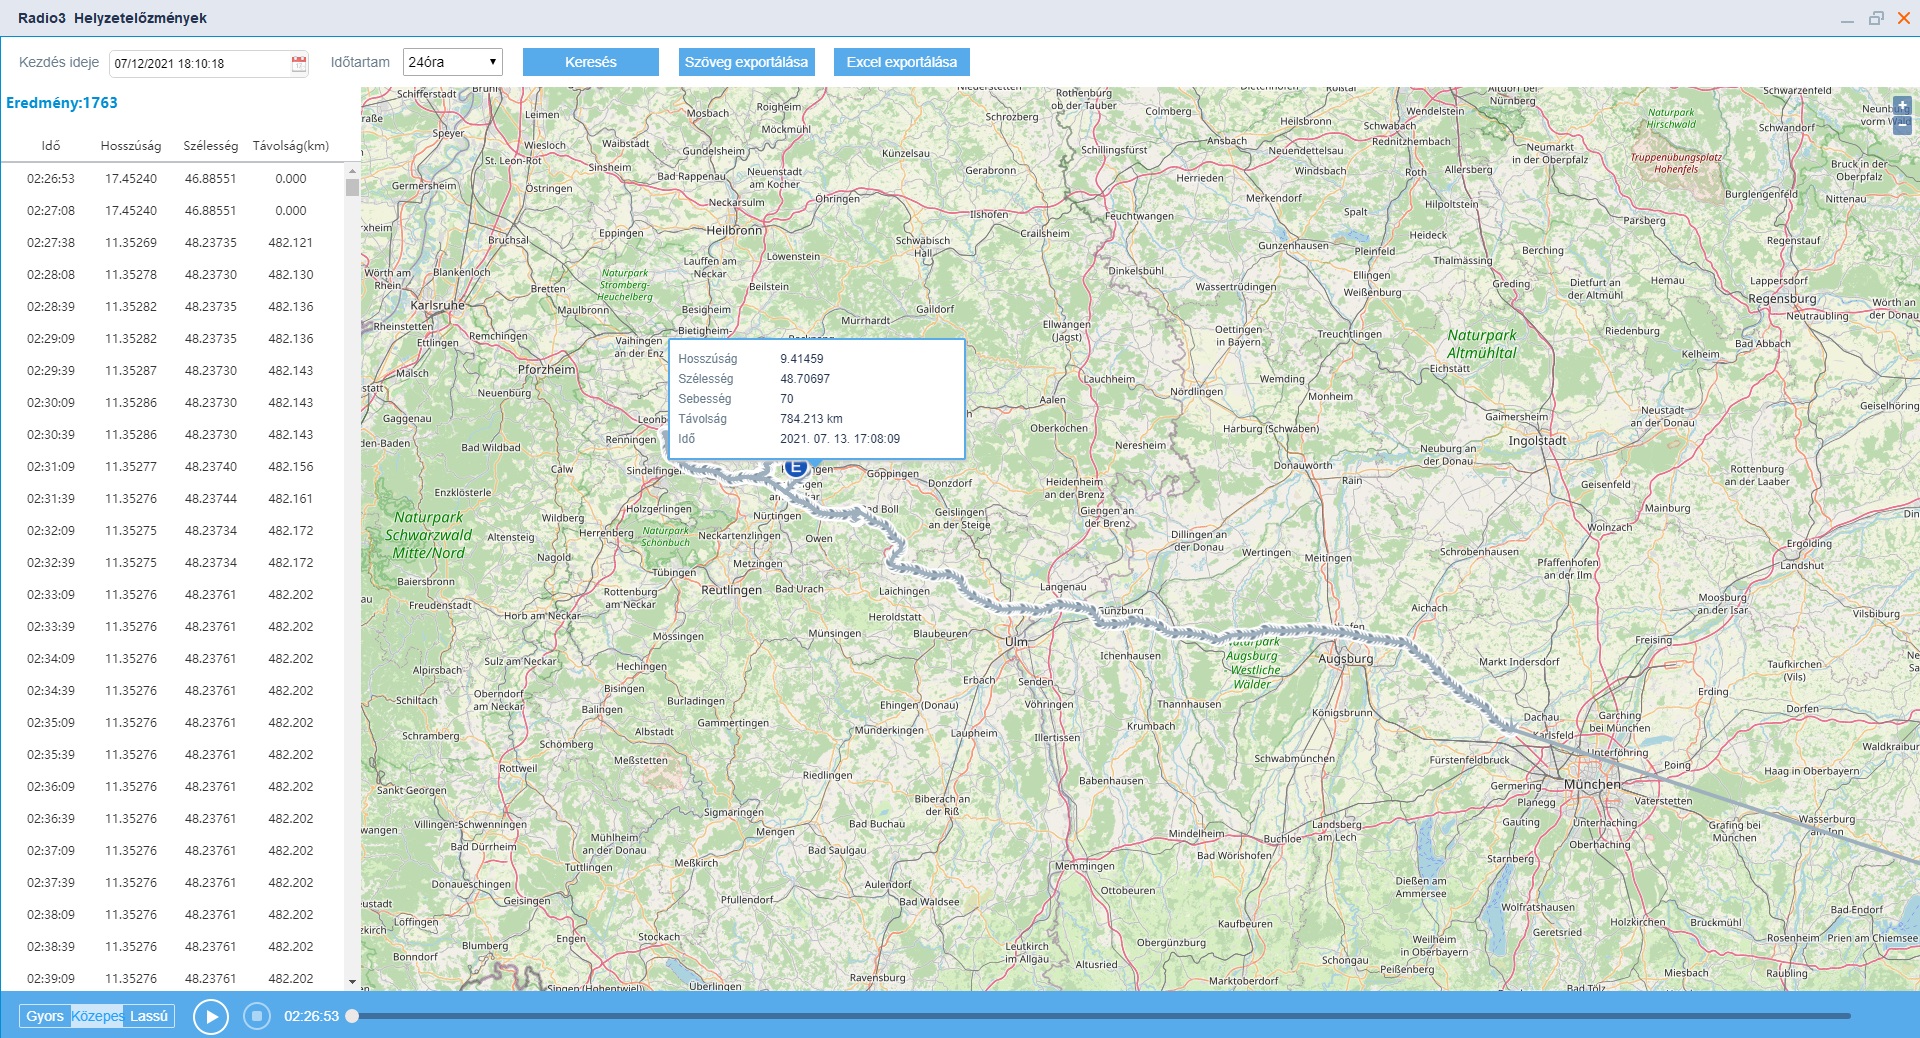Click the Kezdés ideje date input field
Viewport: 1920px width, 1038px height.
tap(200, 63)
